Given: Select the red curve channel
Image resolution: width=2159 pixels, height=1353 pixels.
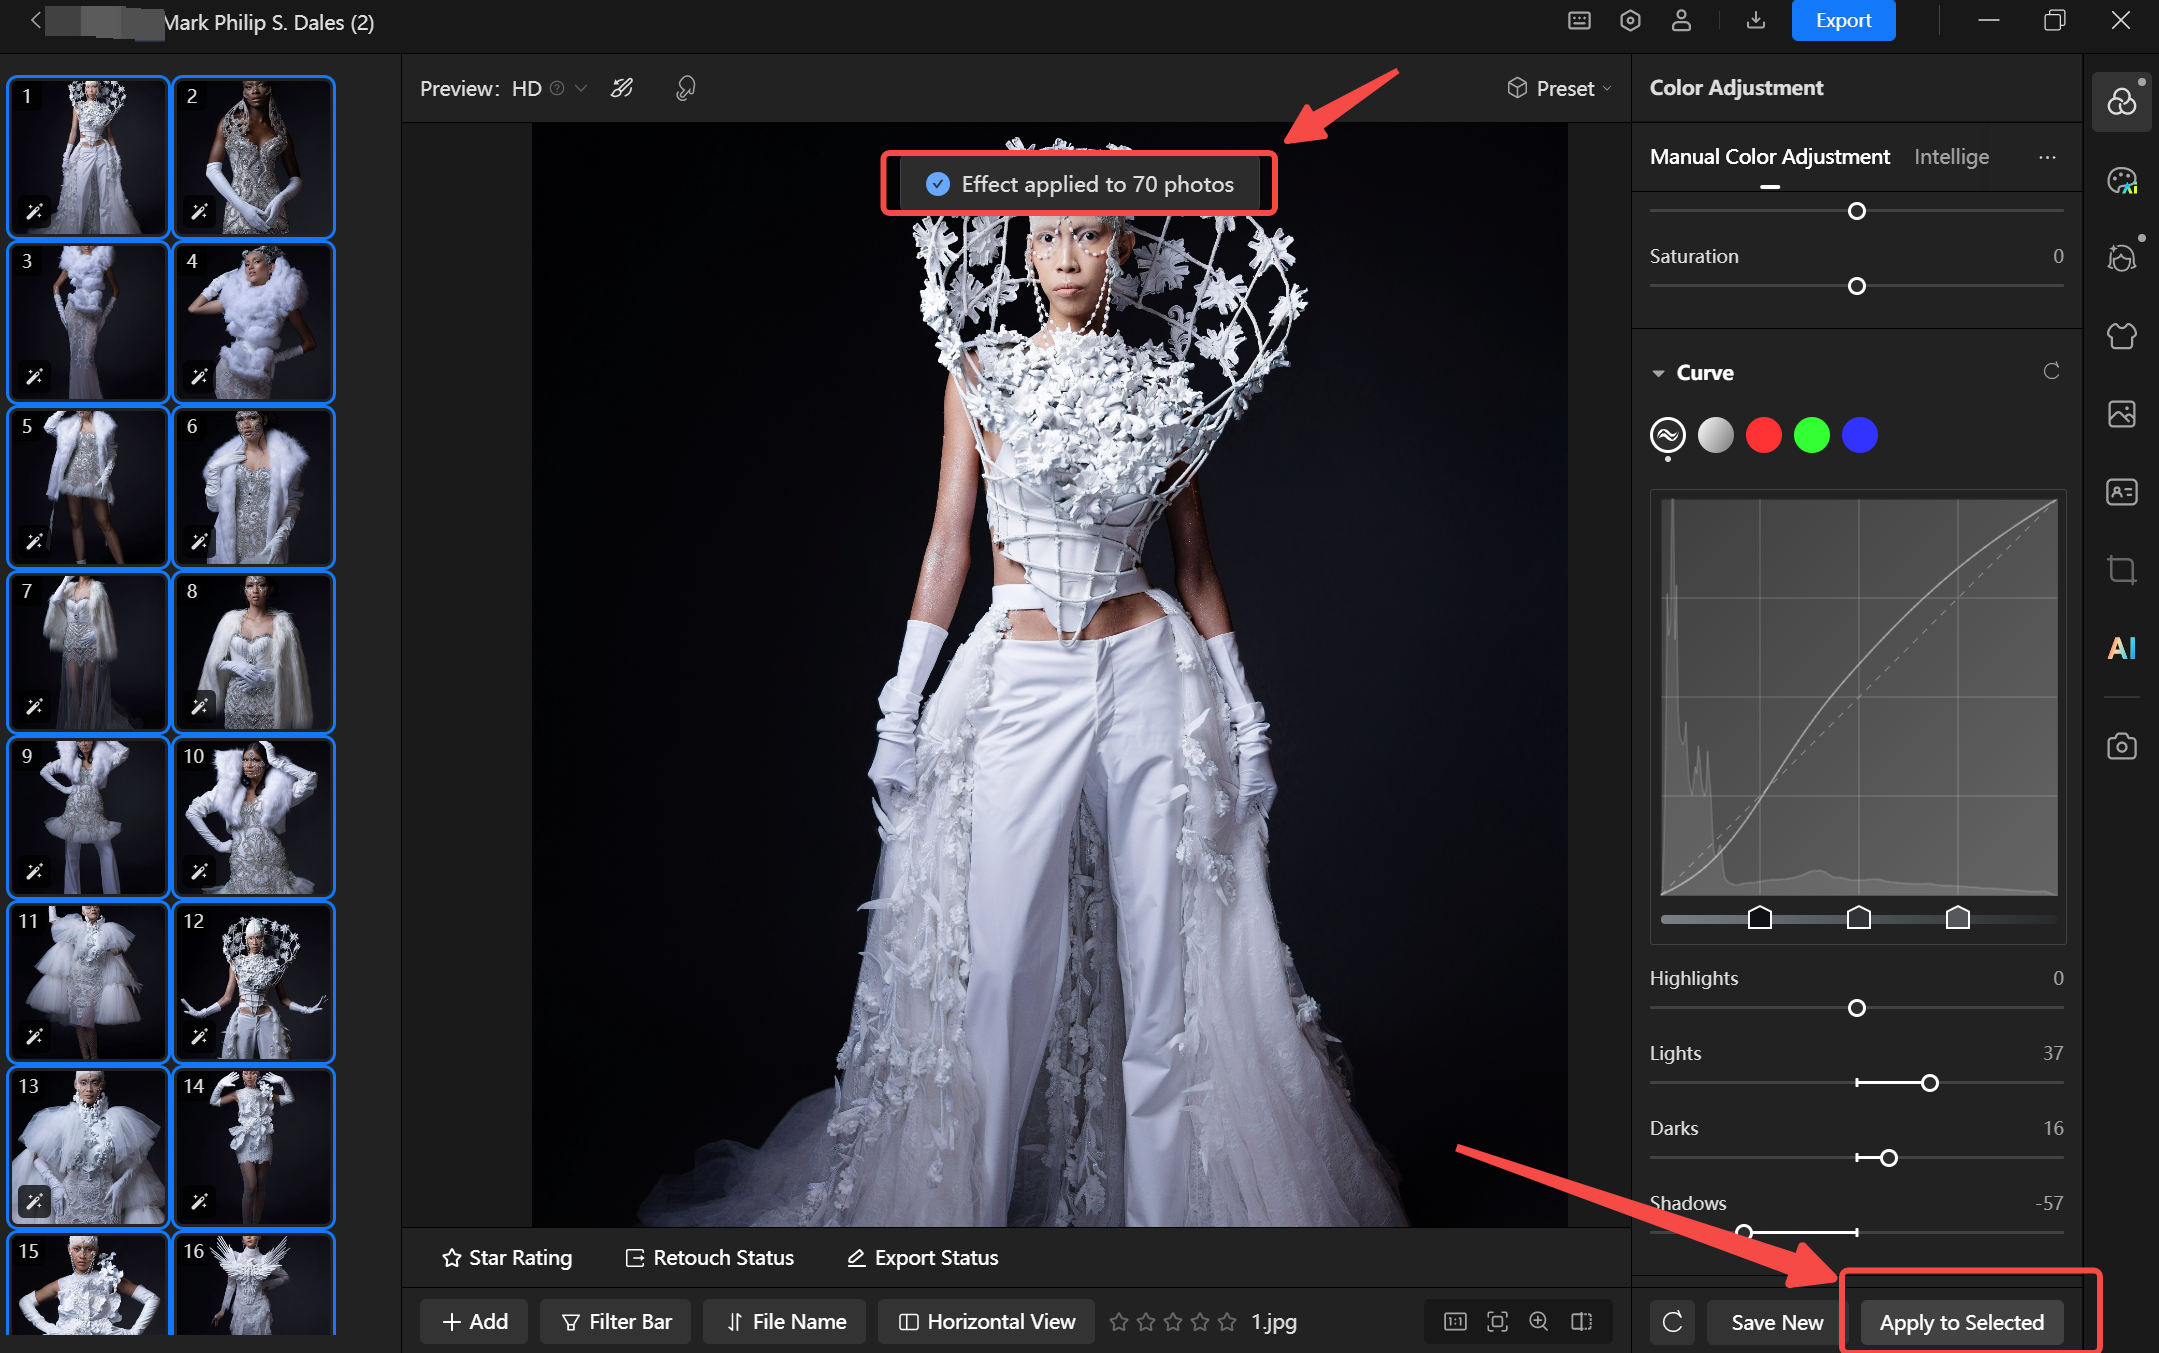Looking at the screenshot, I should [1763, 435].
